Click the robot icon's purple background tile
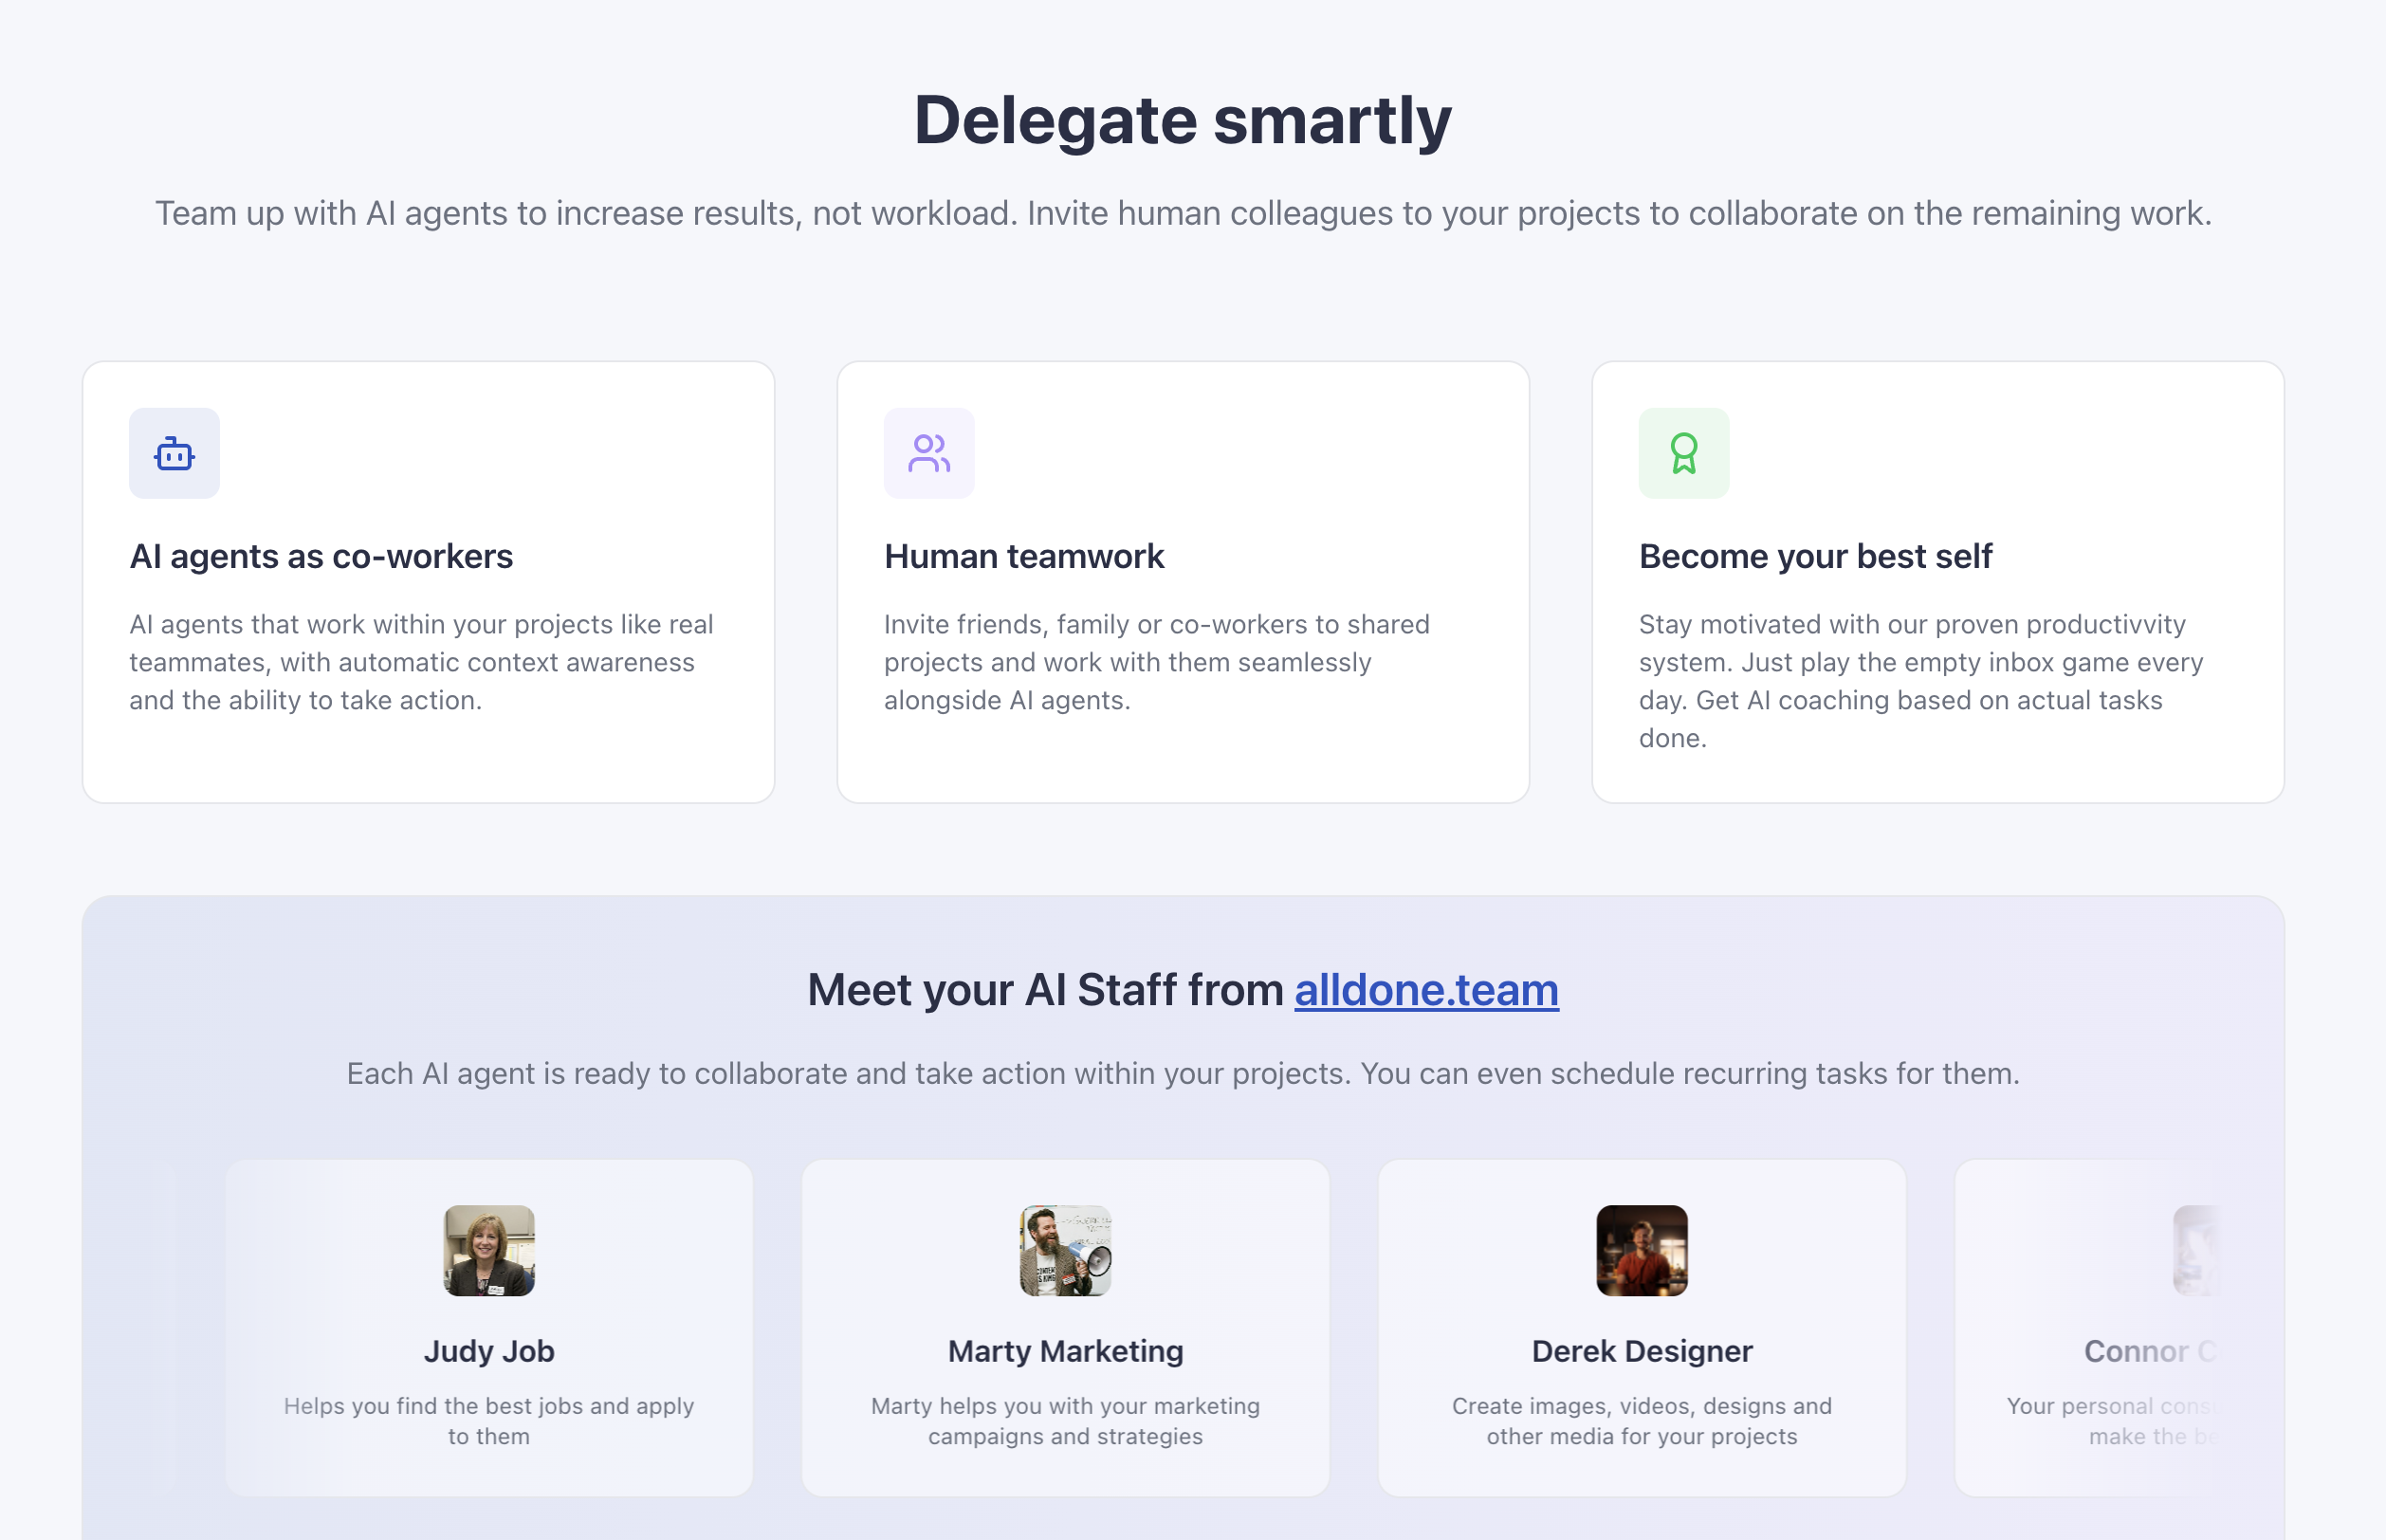 [174, 453]
